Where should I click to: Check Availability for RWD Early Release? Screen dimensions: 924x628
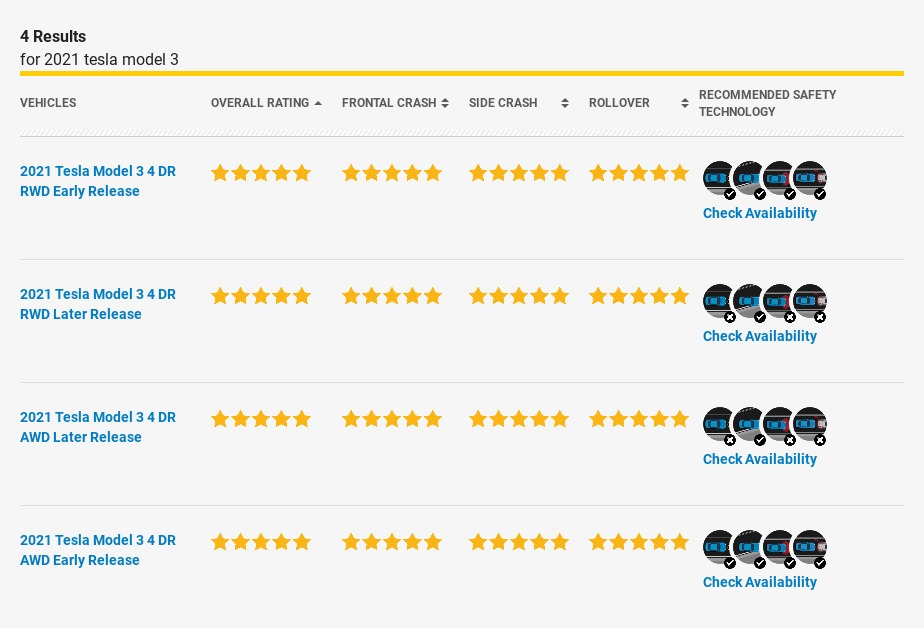click(x=760, y=213)
